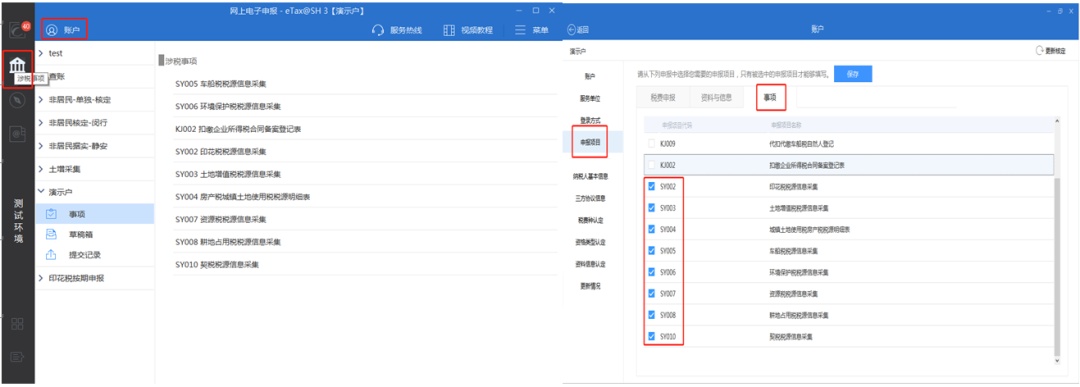Click the 返回 back arrow in account window
Screen dimensions: 1080x387
[x=571, y=30]
